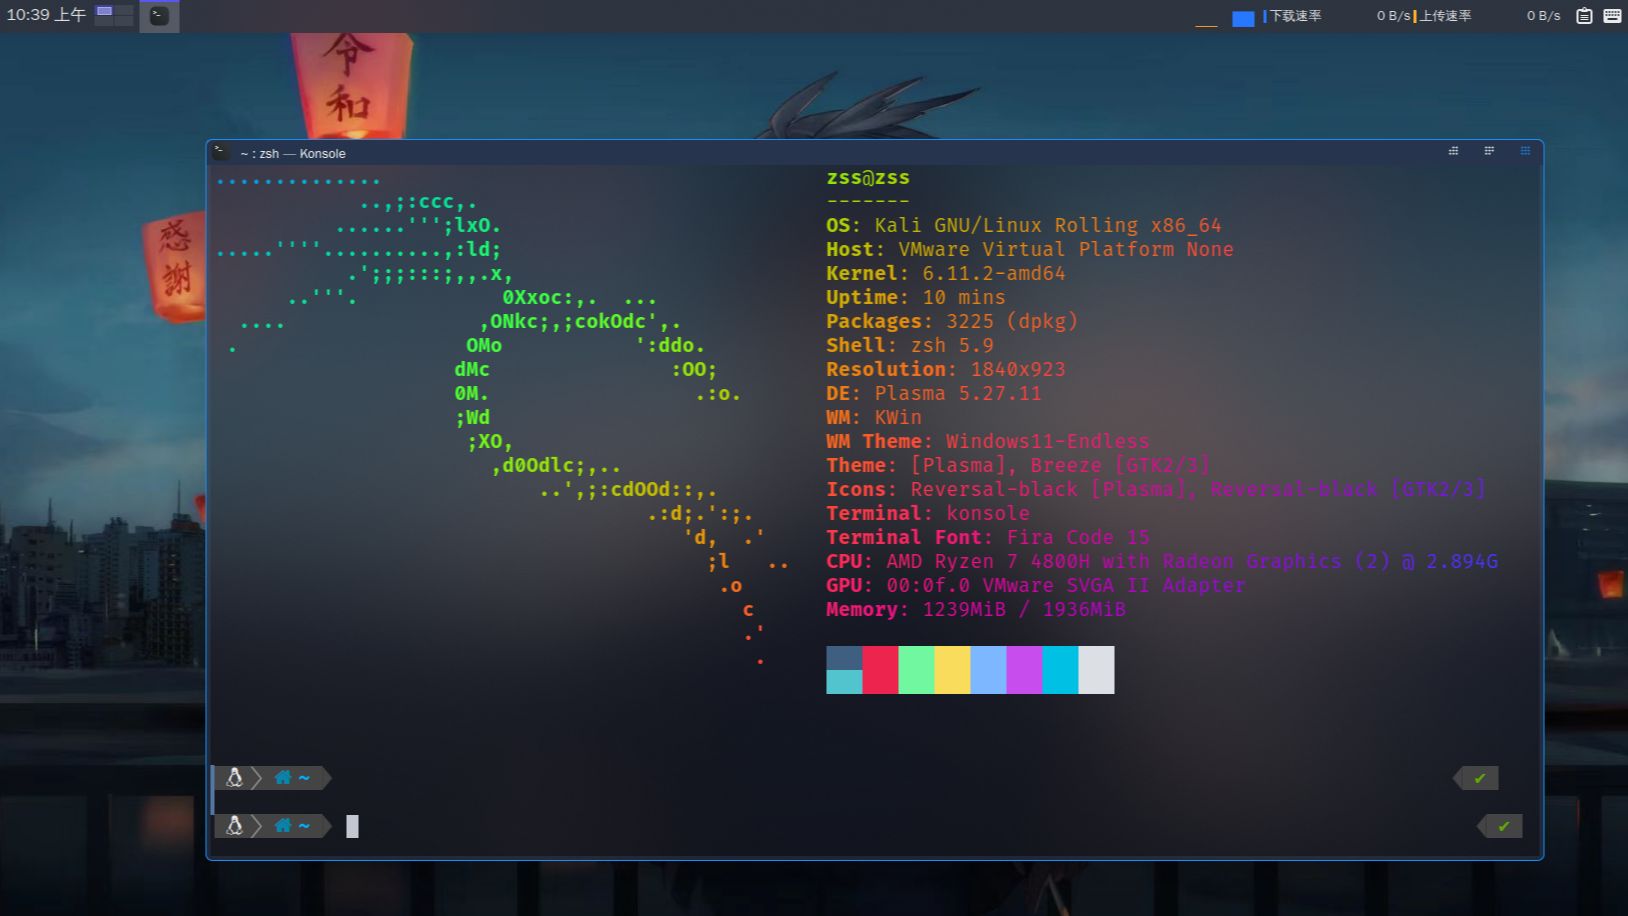Open the clipboard tray icon
The height and width of the screenshot is (916, 1628).
click(x=1584, y=16)
